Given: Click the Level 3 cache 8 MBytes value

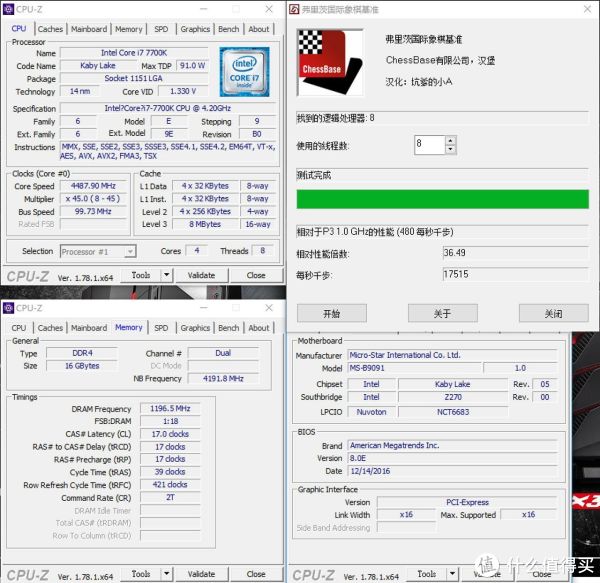Looking at the screenshot, I should [205, 224].
